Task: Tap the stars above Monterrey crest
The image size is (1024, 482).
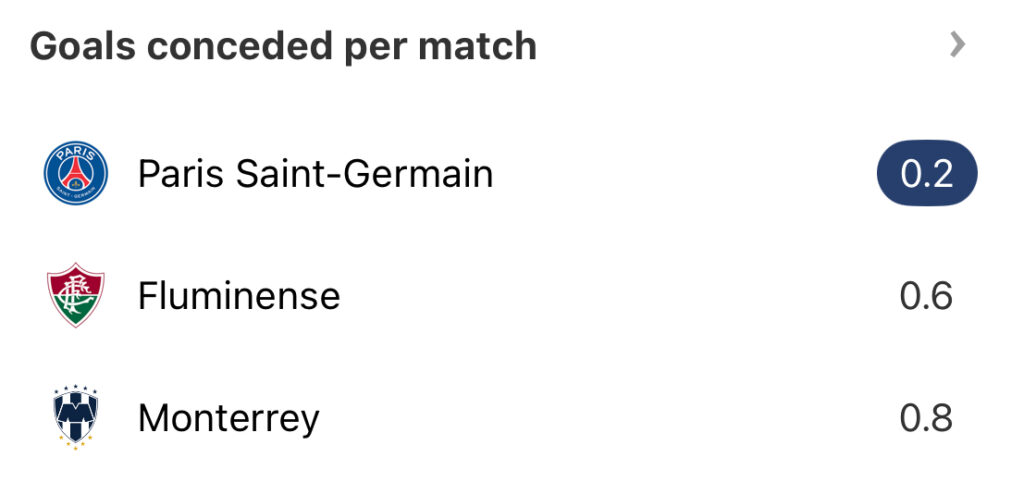Action: (76, 389)
